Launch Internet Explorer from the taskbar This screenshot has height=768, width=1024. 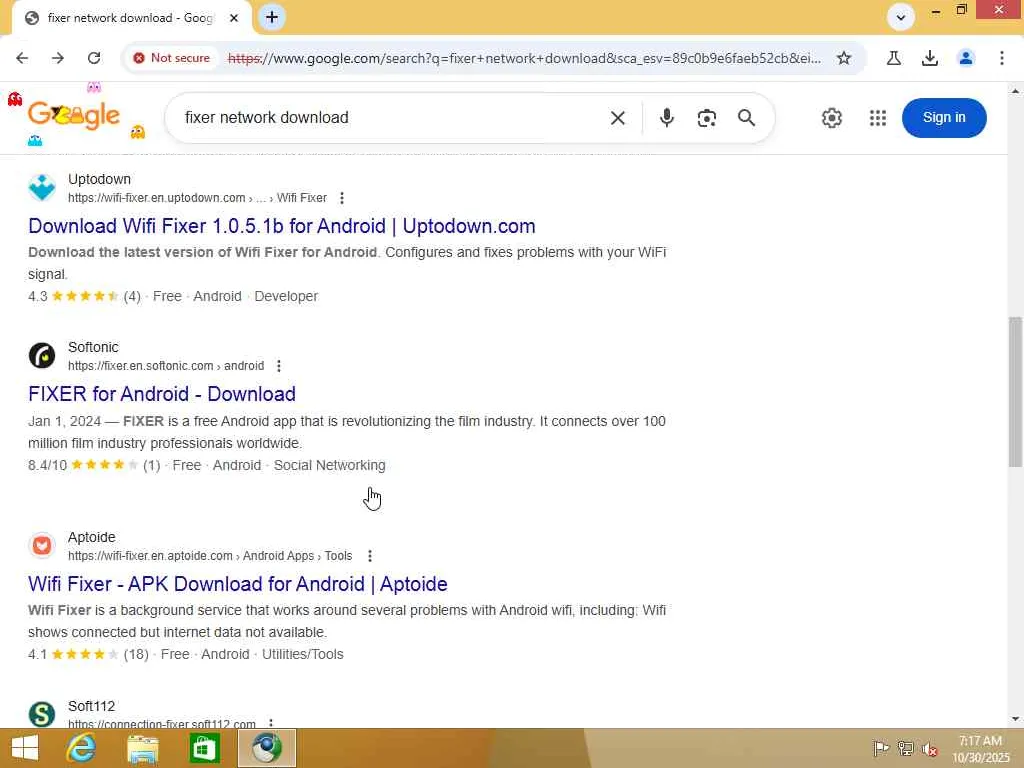[x=82, y=748]
